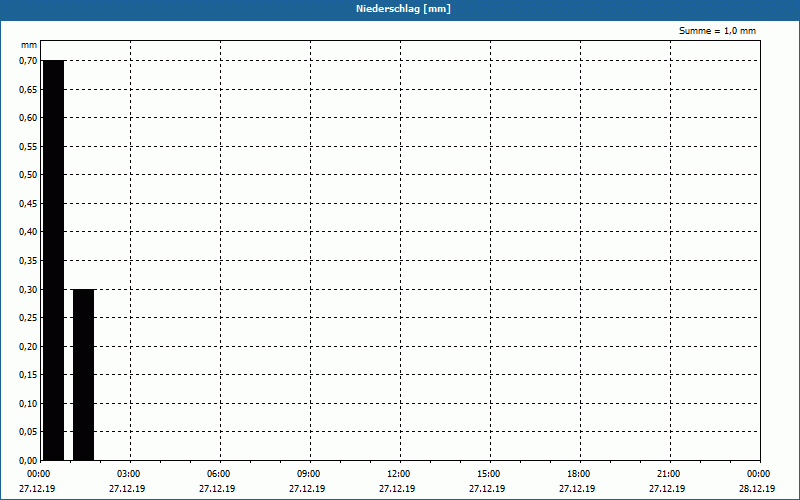Viewport: 800px width, 500px height.
Task: Select the 0,00 y-axis value
Action: [28, 460]
